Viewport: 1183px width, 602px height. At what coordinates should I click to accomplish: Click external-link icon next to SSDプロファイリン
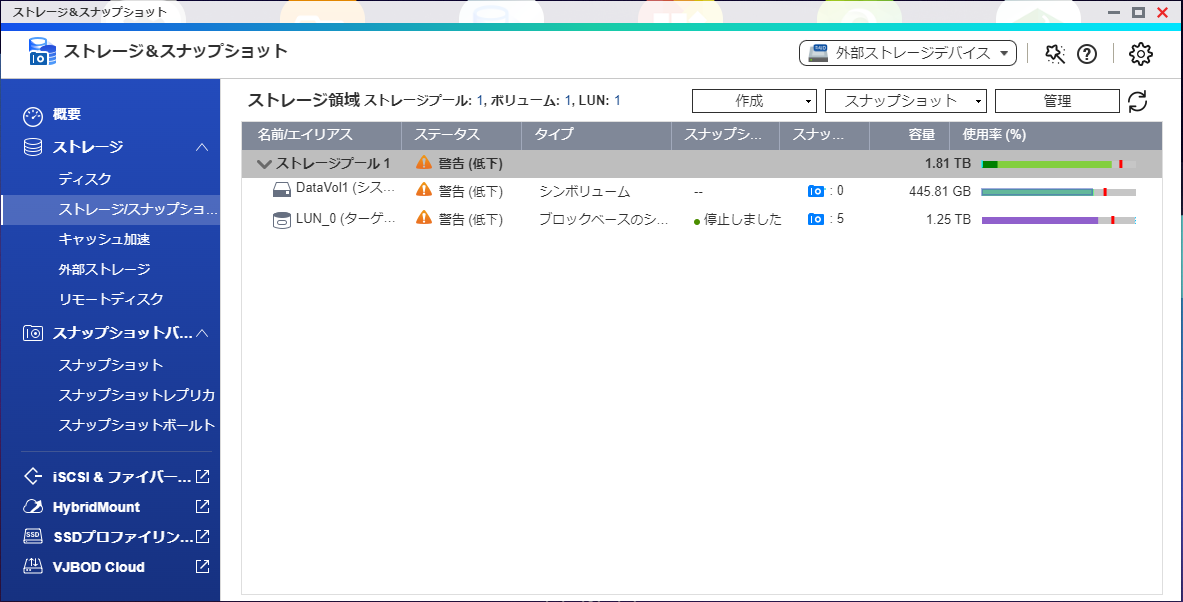[x=202, y=536]
